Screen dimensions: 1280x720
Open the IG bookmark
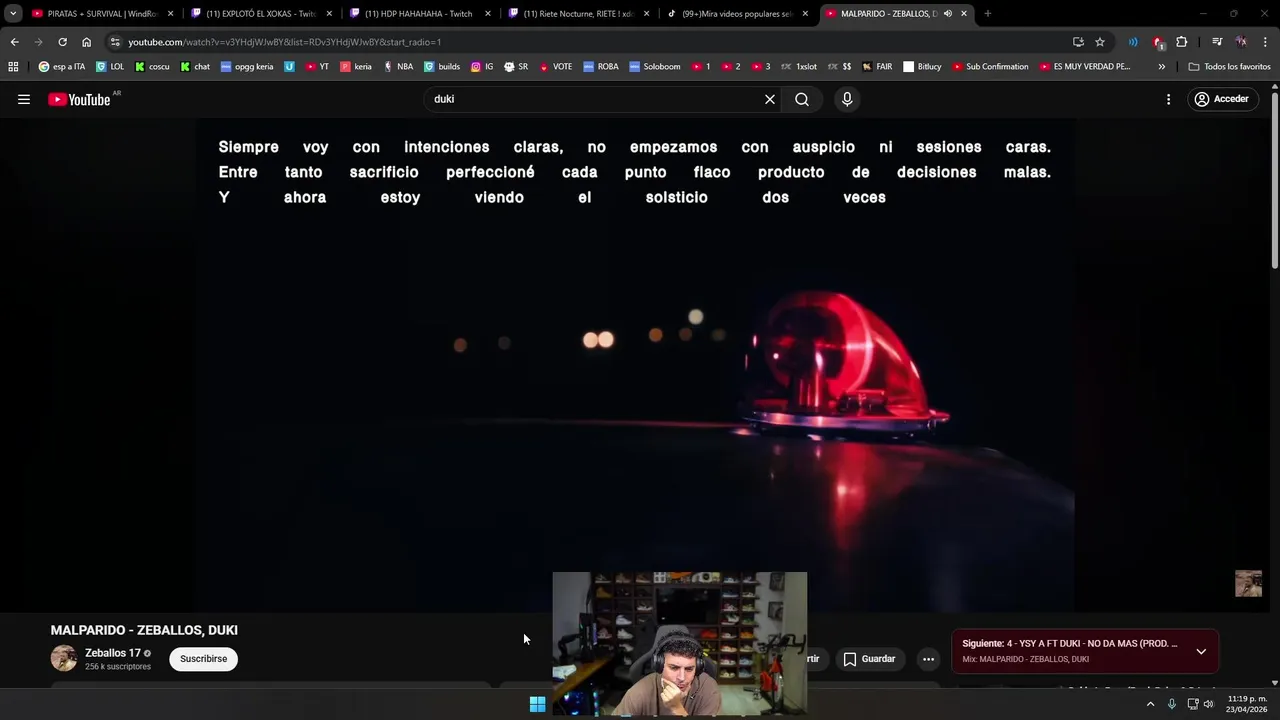pos(482,67)
